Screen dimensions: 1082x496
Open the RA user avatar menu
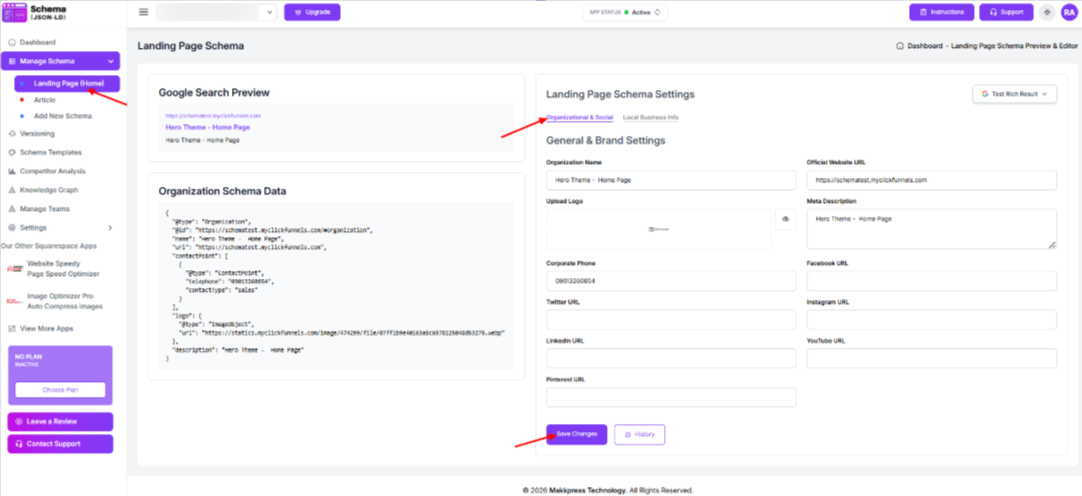1068,12
